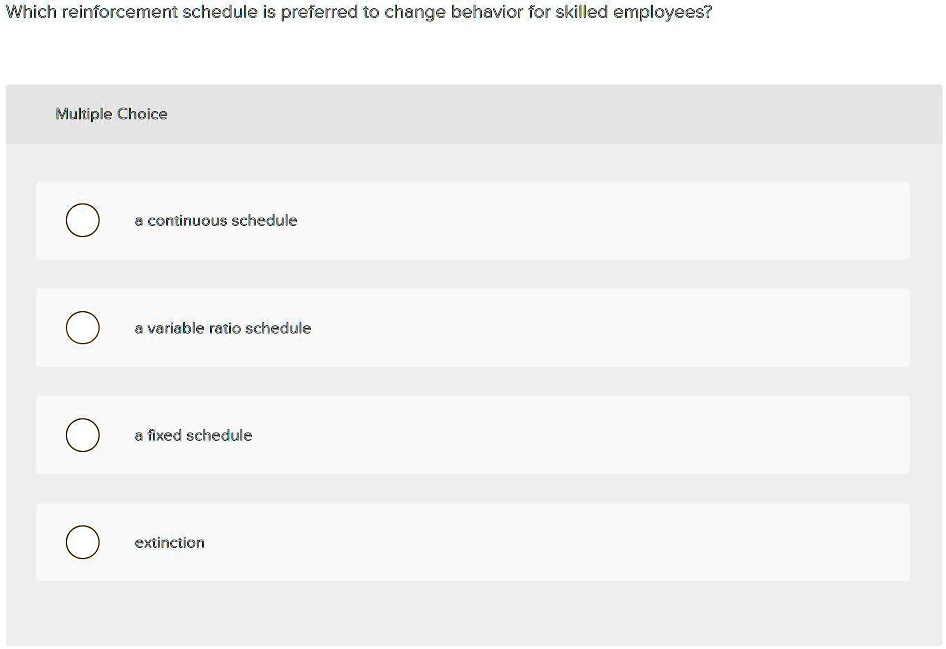Select the first answer option row
Image resolution: width=946 pixels, height=649 pixels.
click(x=473, y=220)
